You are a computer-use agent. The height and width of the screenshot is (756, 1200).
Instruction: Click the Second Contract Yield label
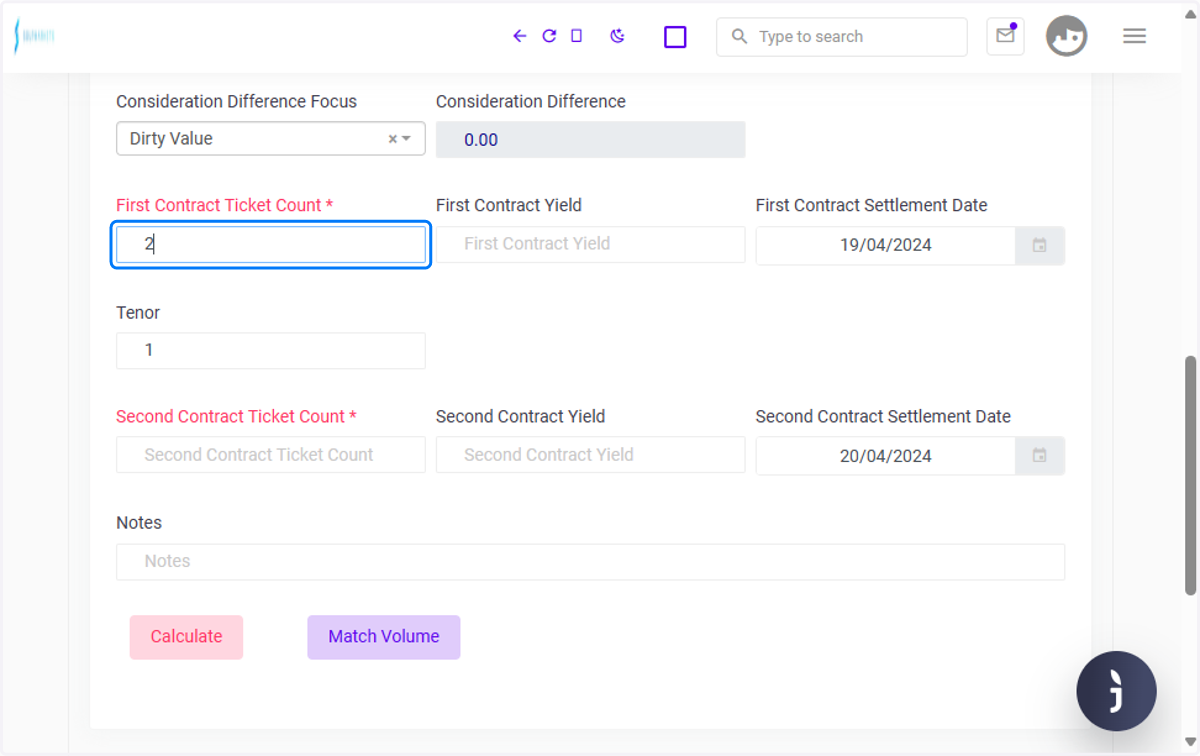tap(520, 417)
